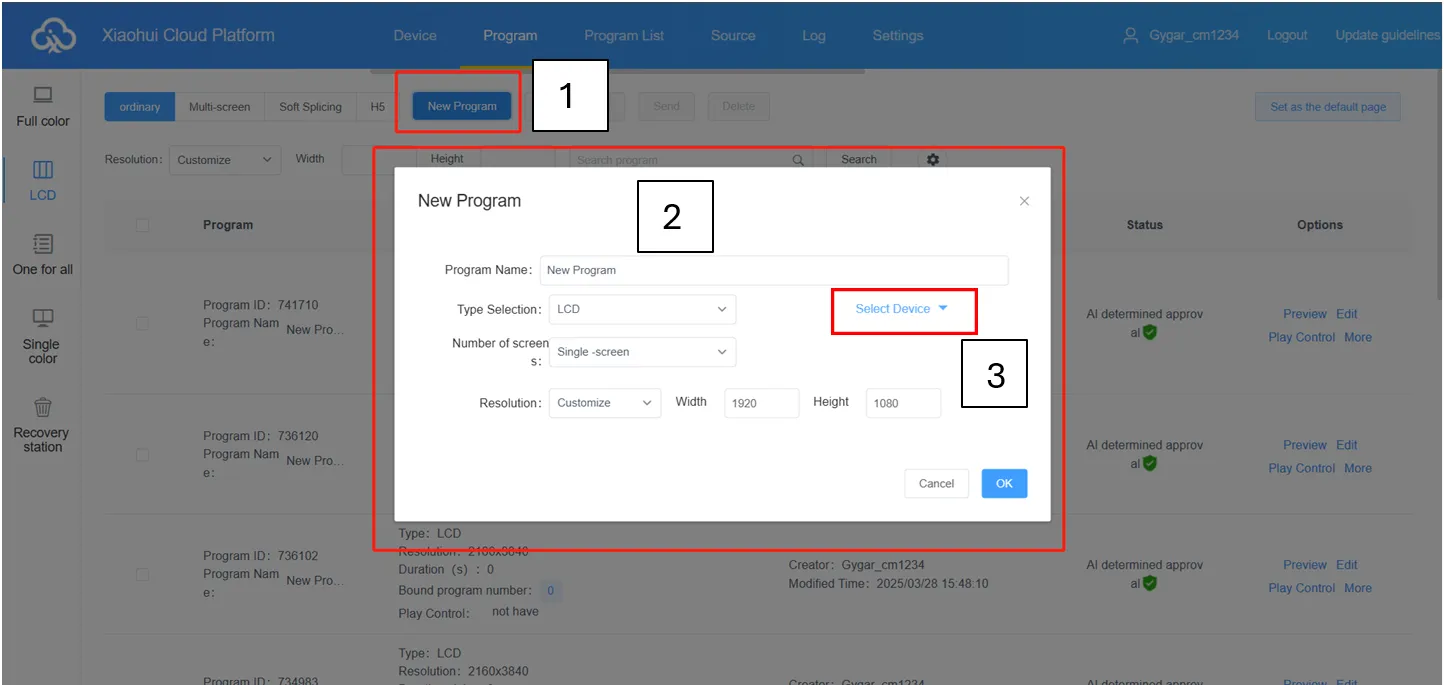The width and height of the screenshot is (1444, 685).
Task: Open the Log menu
Action: [814, 35]
